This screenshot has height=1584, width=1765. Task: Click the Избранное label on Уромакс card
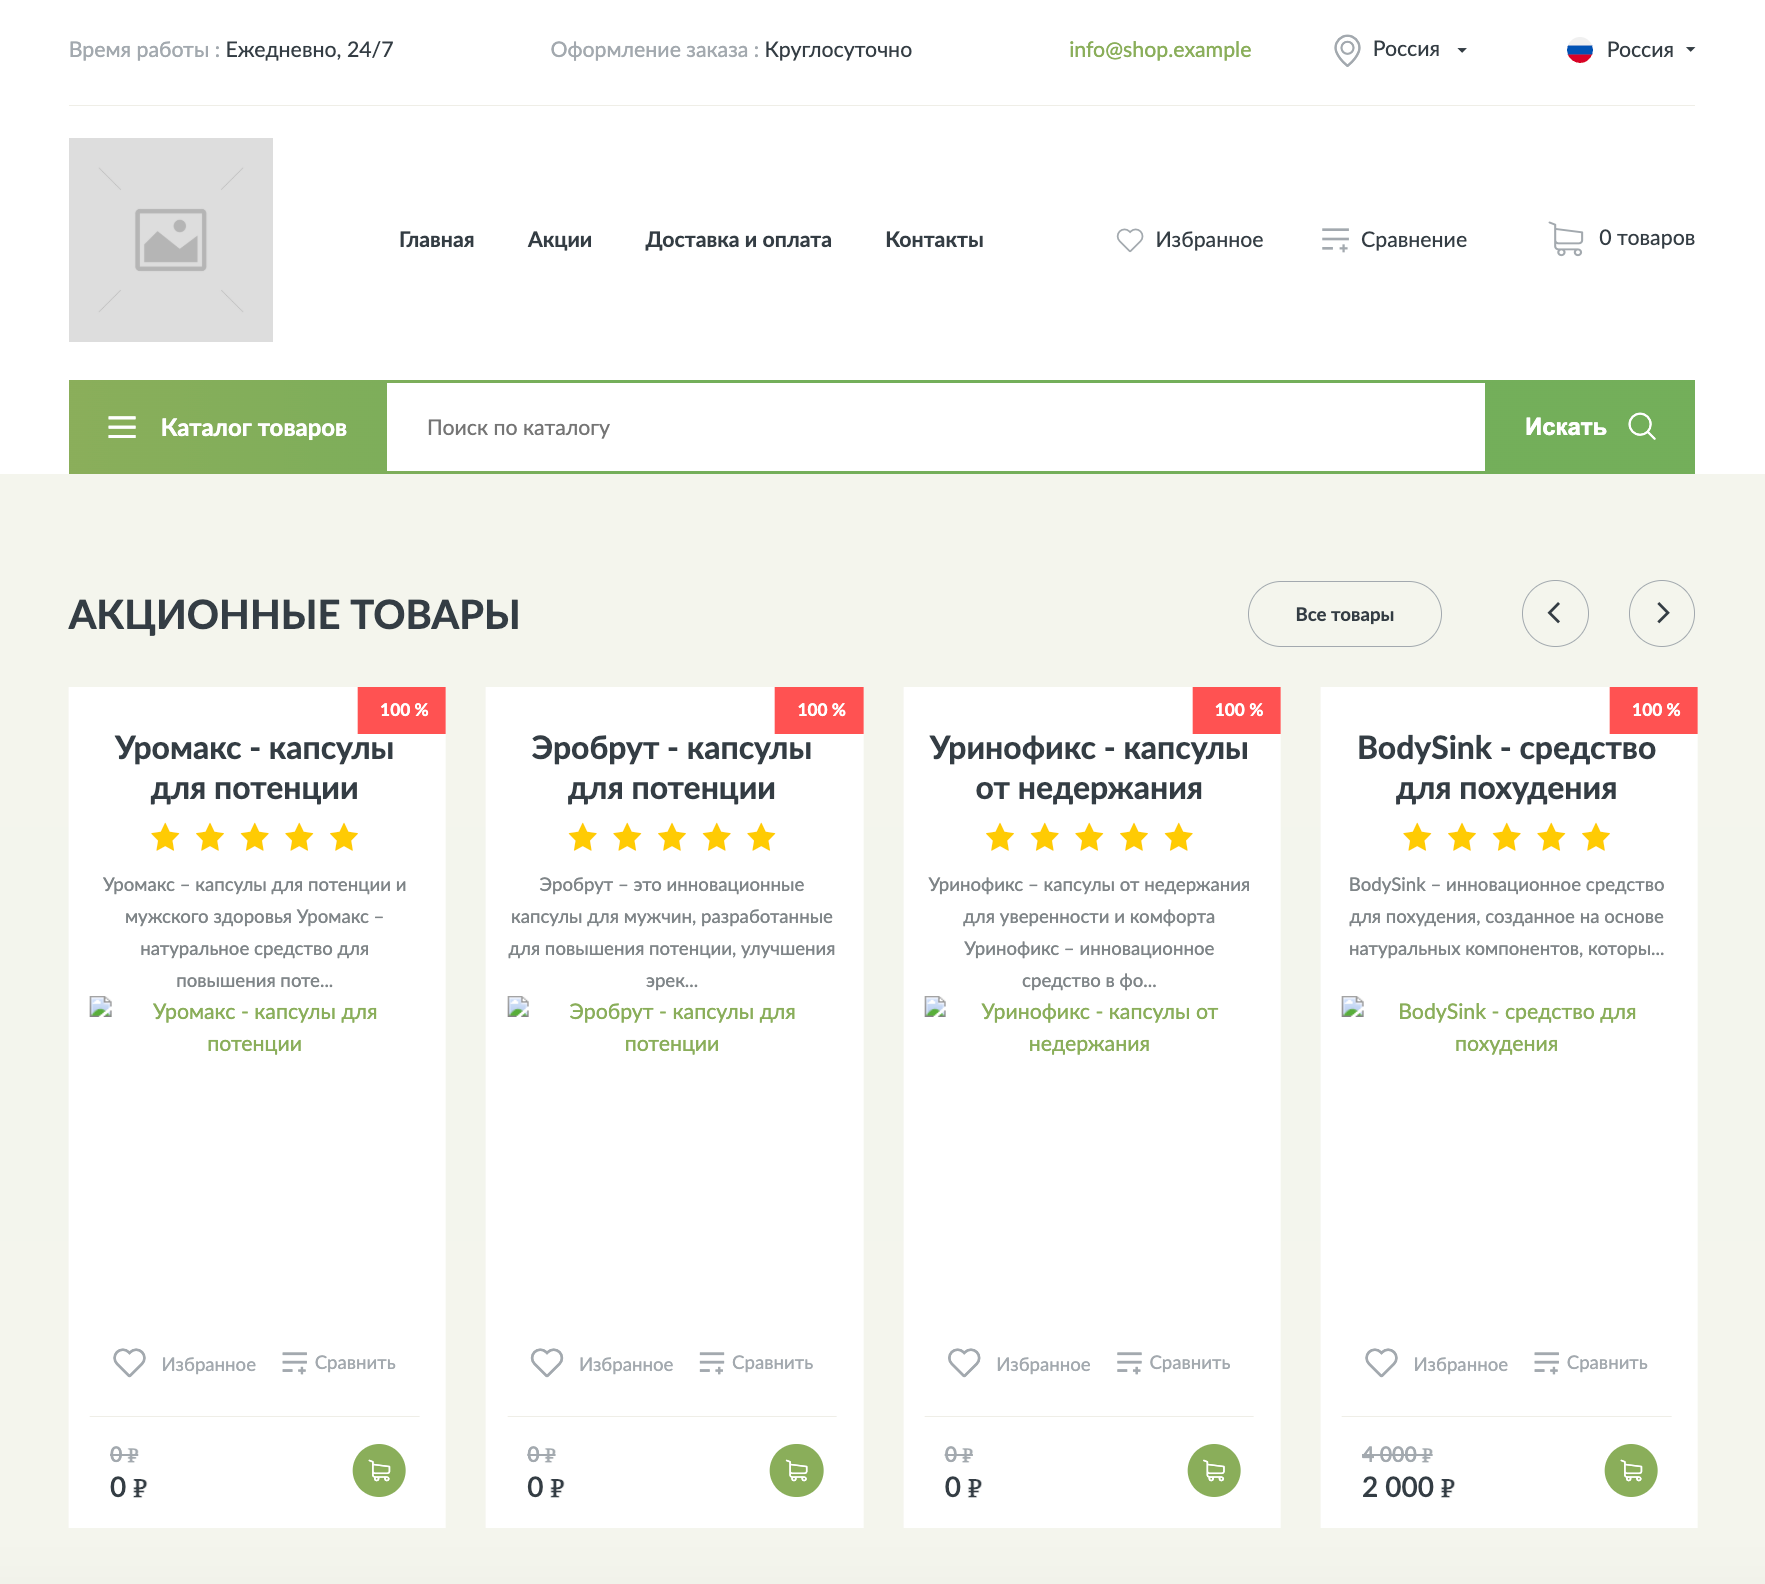209,1364
